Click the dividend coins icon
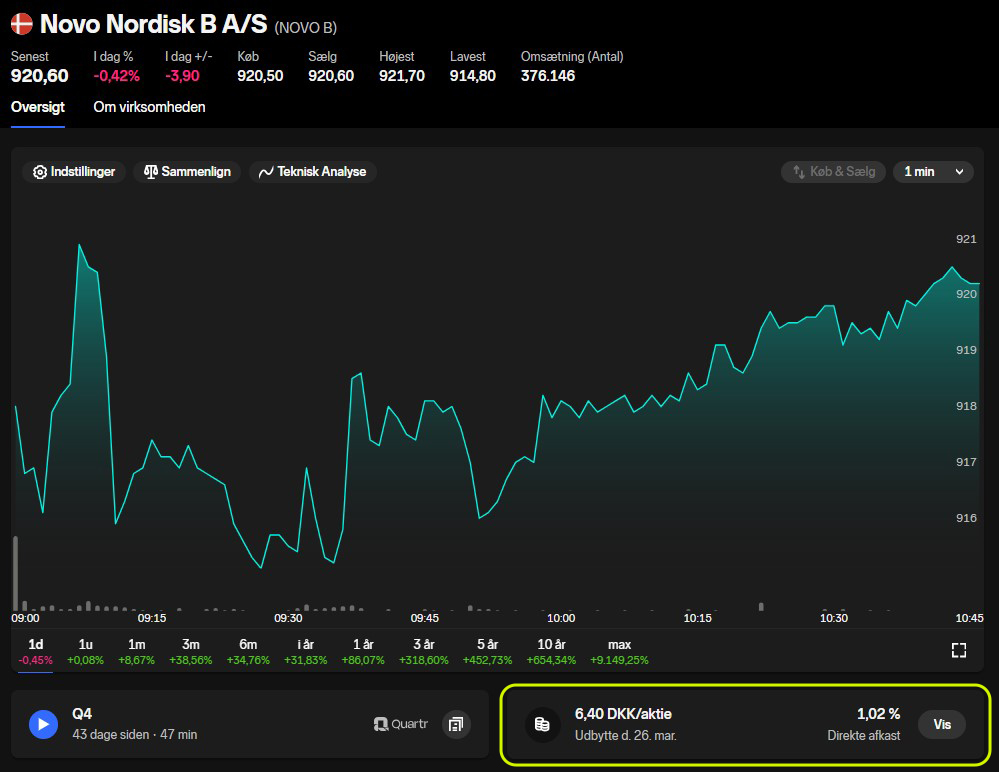999x772 pixels. pos(542,724)
